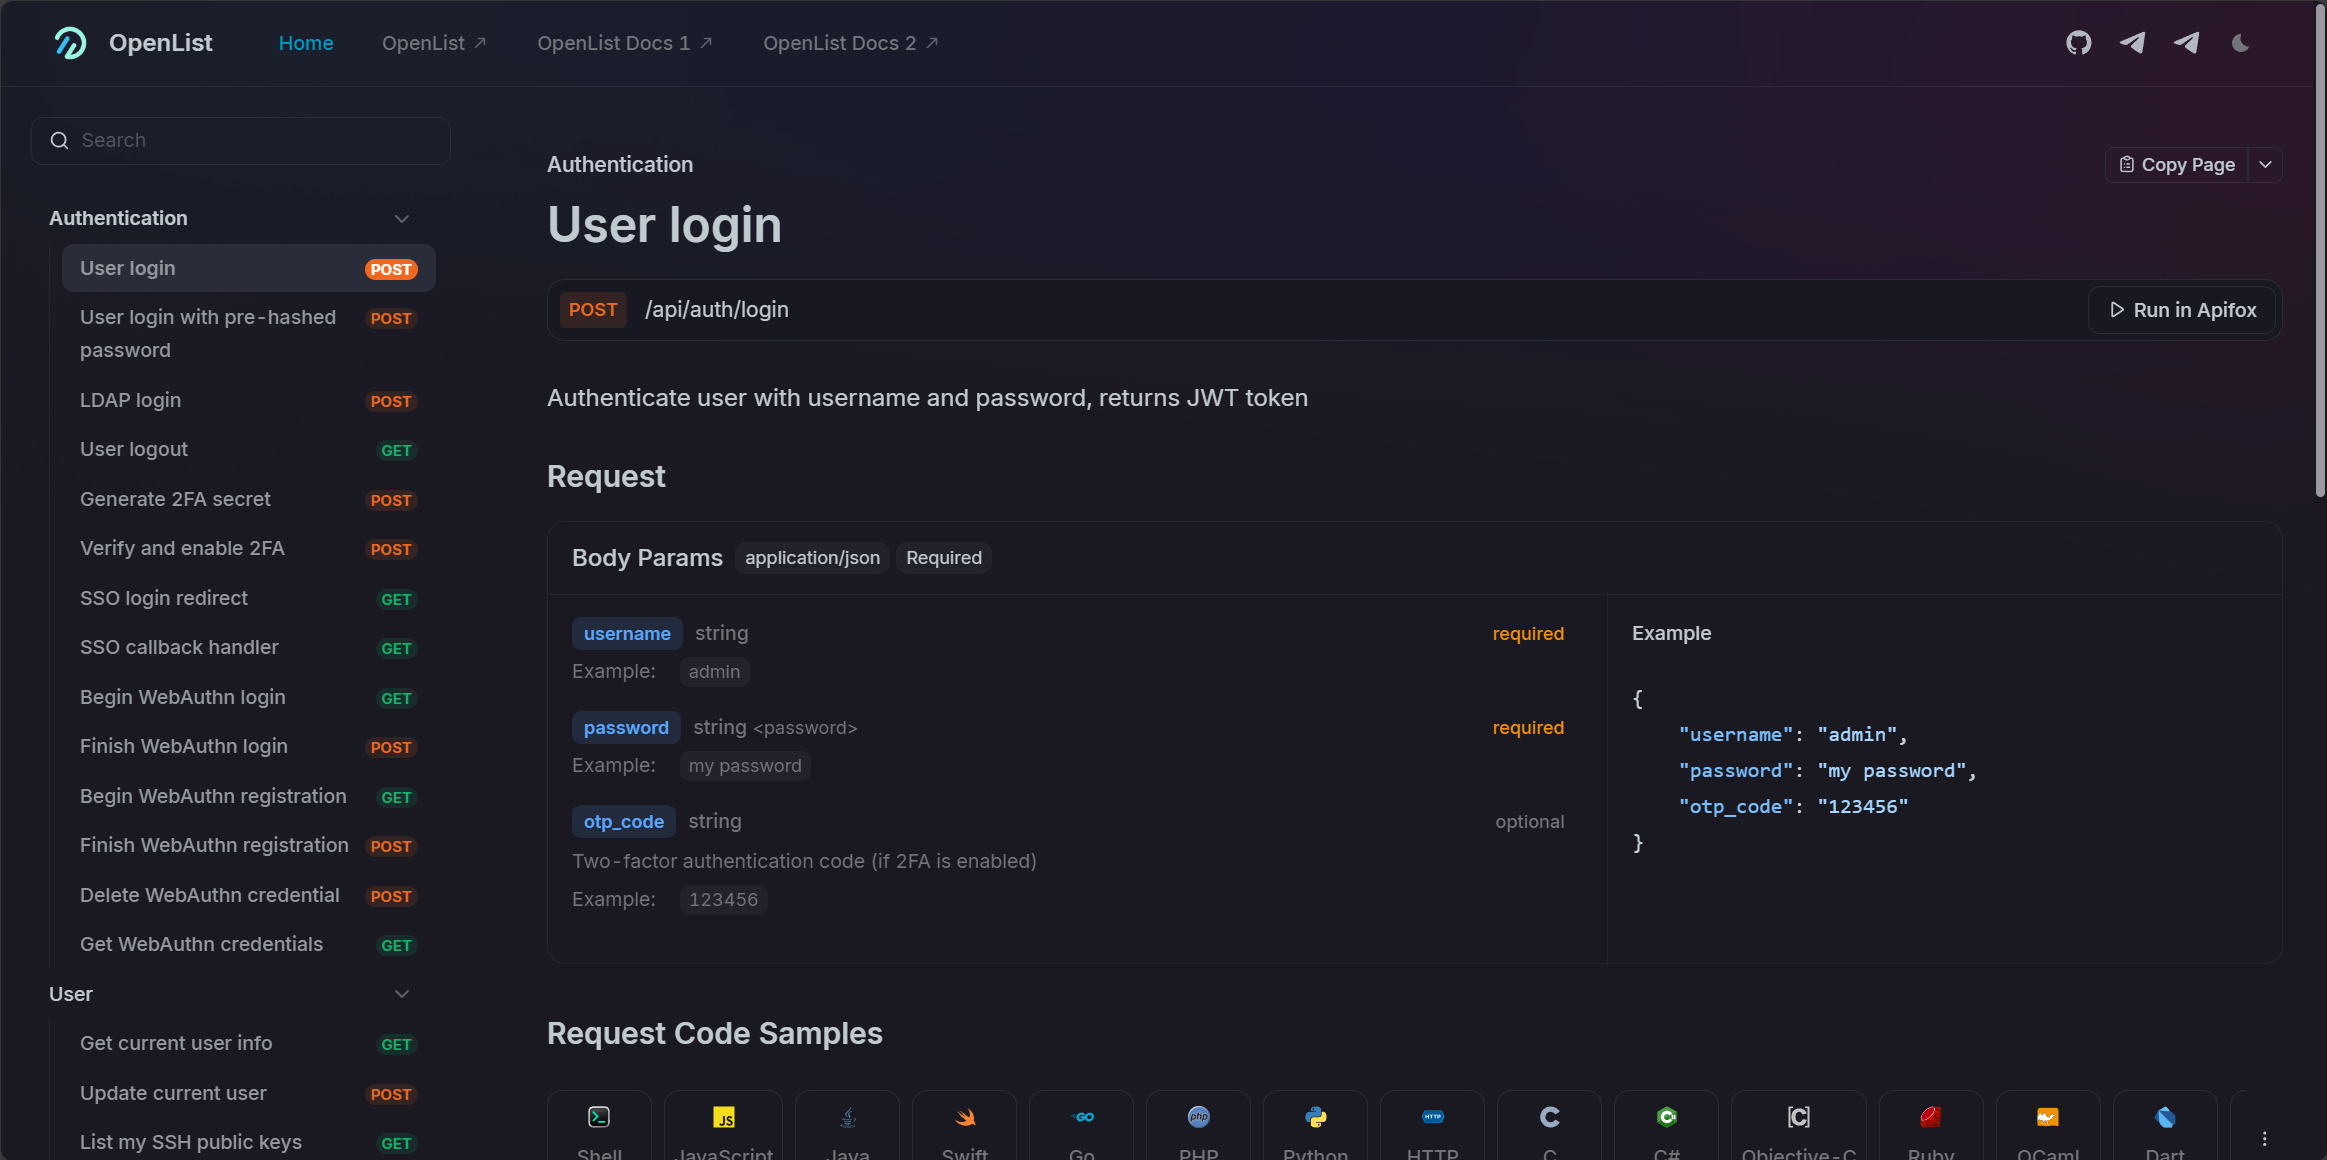
Task: Switch to the Home navigation tab
Action: [307, 43]
